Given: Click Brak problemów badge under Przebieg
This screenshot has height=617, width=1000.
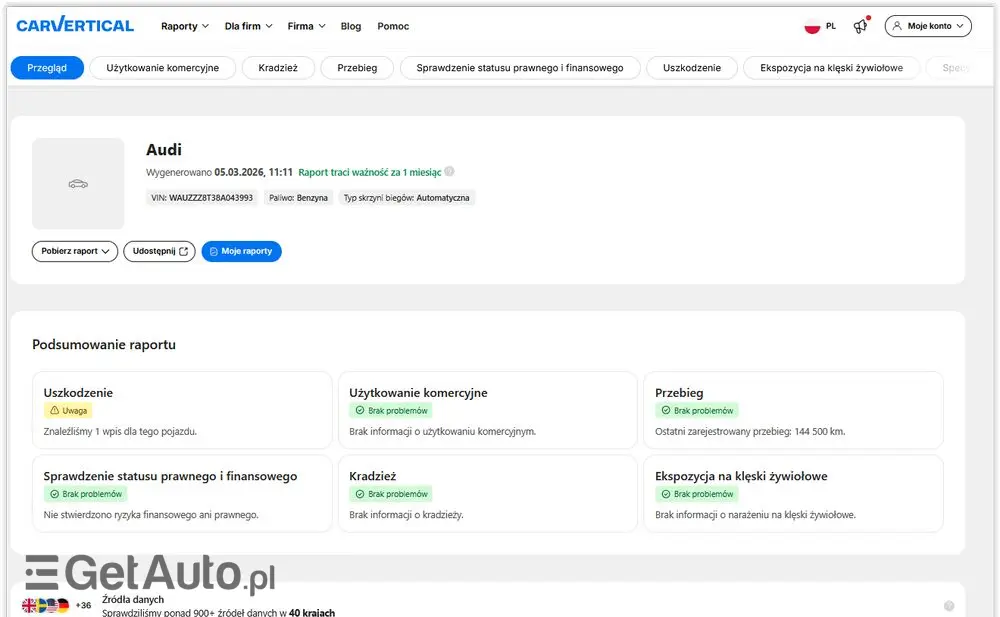Looking at the screenshot, I should [697, 411].
